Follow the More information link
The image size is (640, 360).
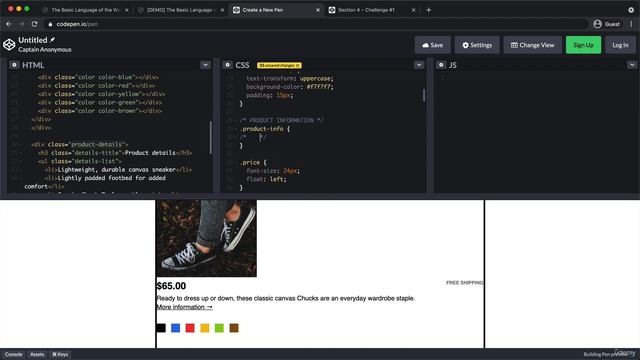(x=184, y=307)
